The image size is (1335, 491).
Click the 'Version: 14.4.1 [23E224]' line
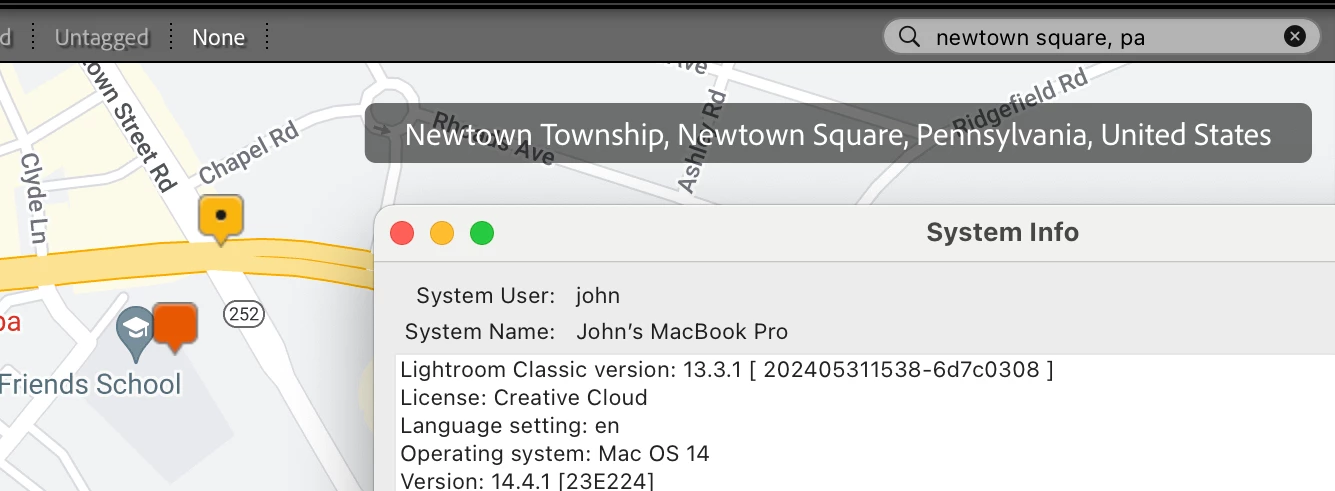point(527,481)
